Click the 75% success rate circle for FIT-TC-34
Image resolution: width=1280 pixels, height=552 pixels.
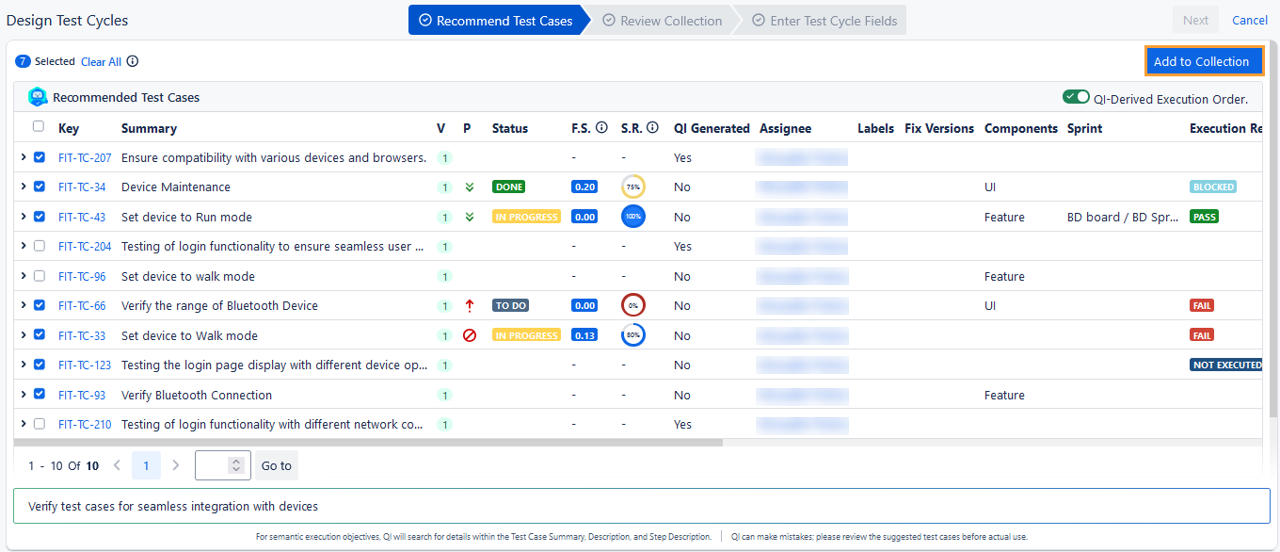tap(633, 187)
